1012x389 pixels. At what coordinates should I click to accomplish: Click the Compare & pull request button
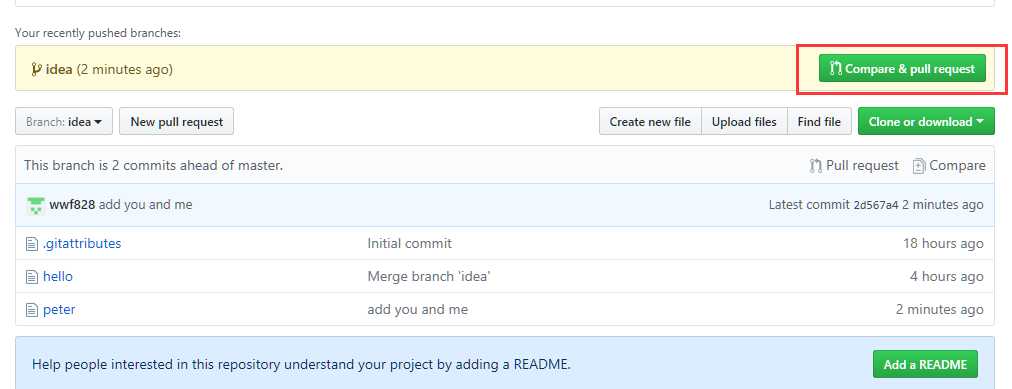point(902,68)
